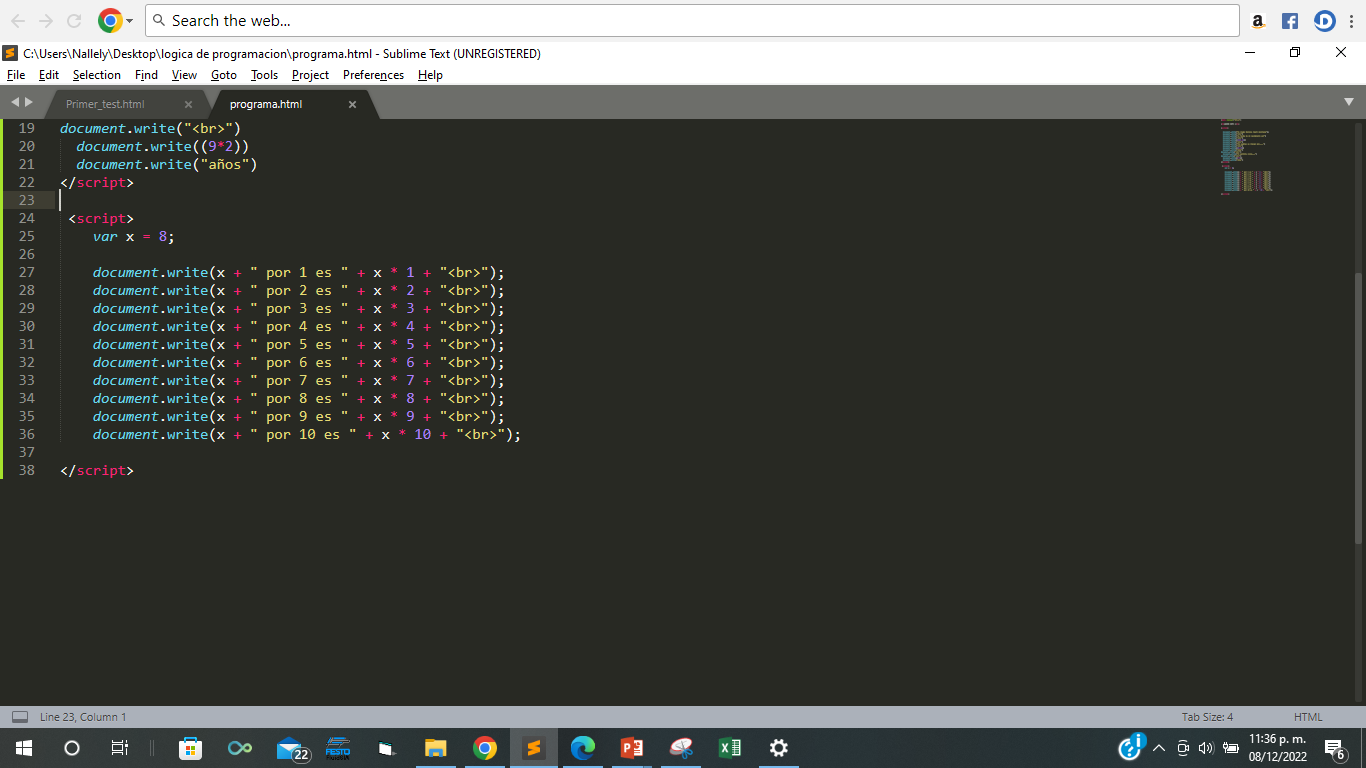Open Microsoft Store from the taskbar
Viewport: 1366px width, 768px height.
(x=190, y=748)
